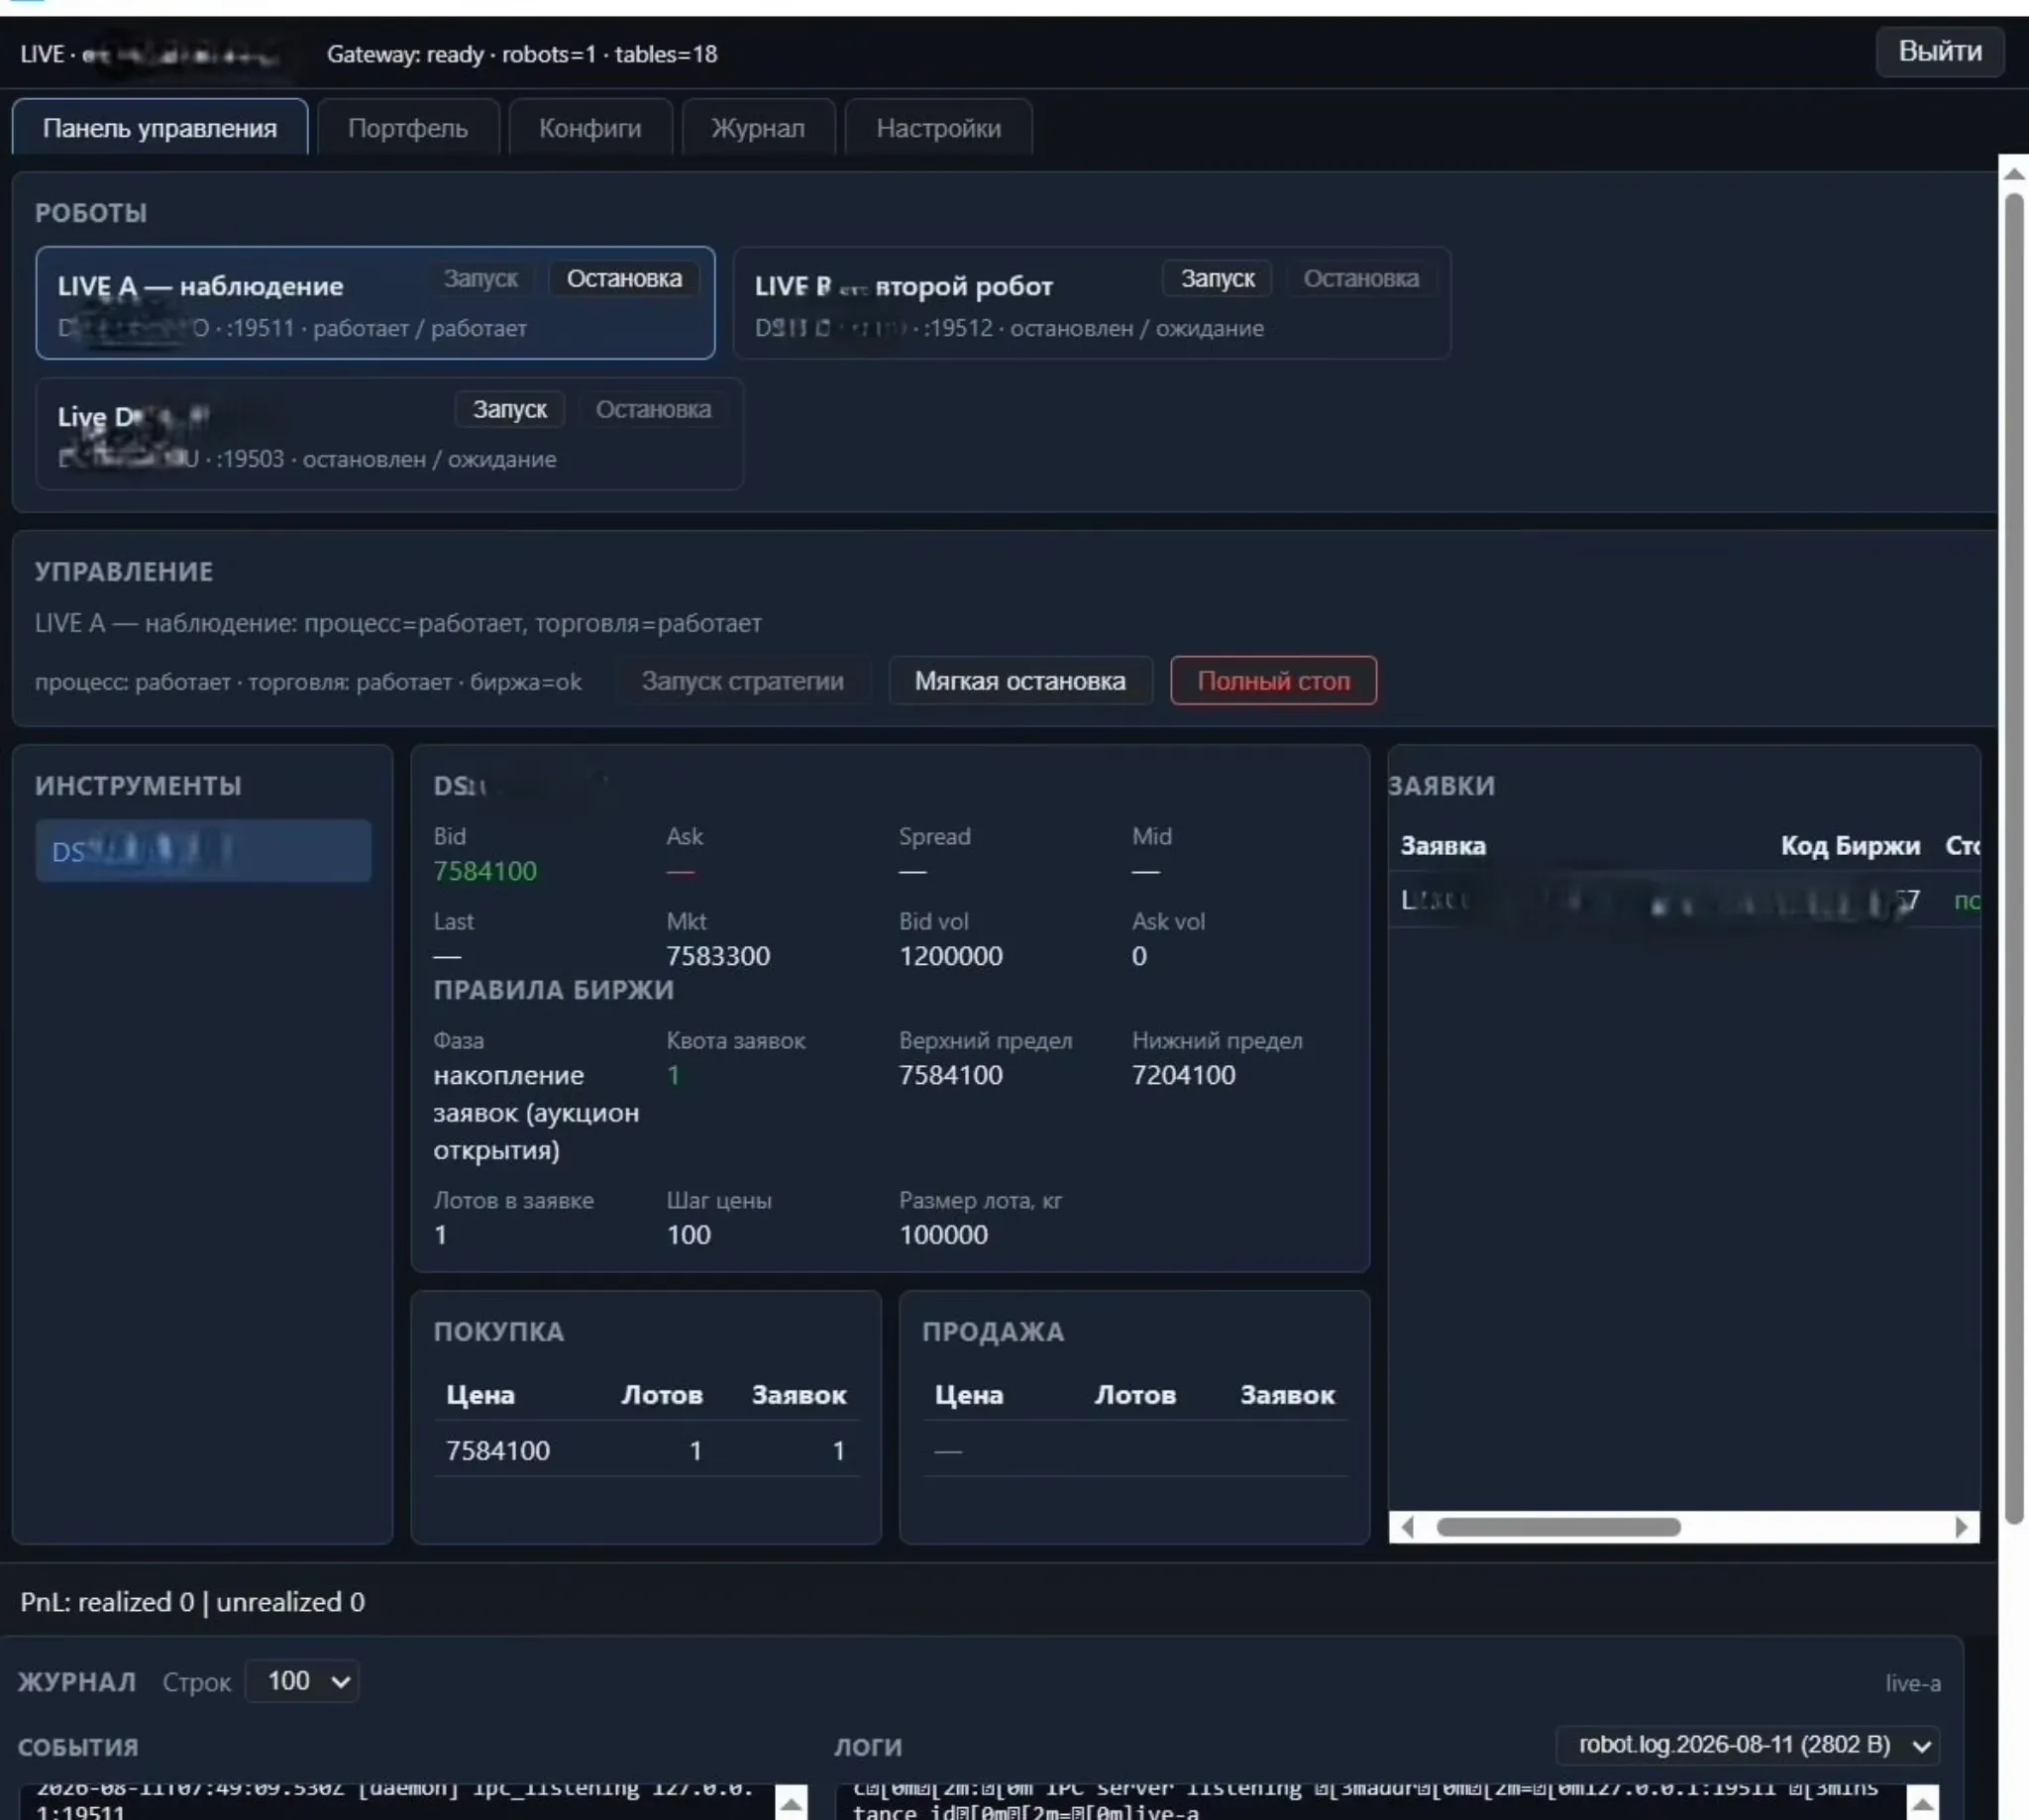Switch to the Конфиги tab

[x=590, y=128]
